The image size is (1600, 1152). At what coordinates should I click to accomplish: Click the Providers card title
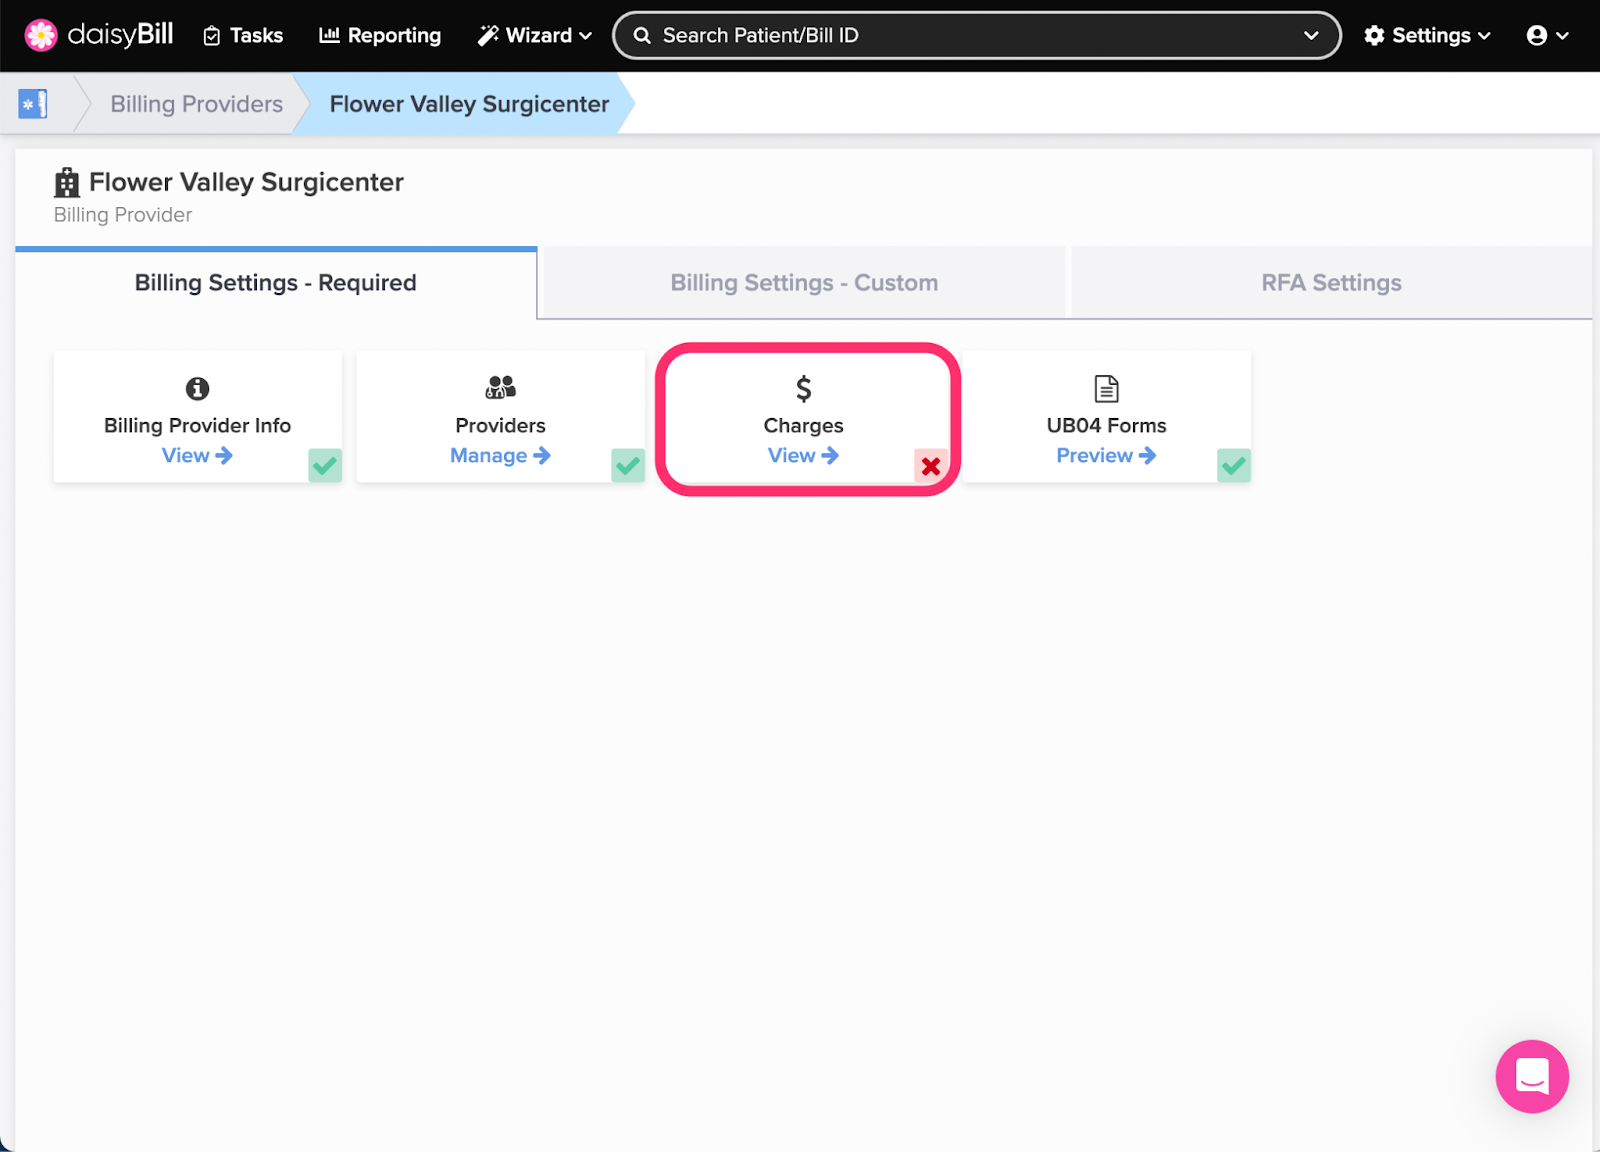tap(500, 425)
